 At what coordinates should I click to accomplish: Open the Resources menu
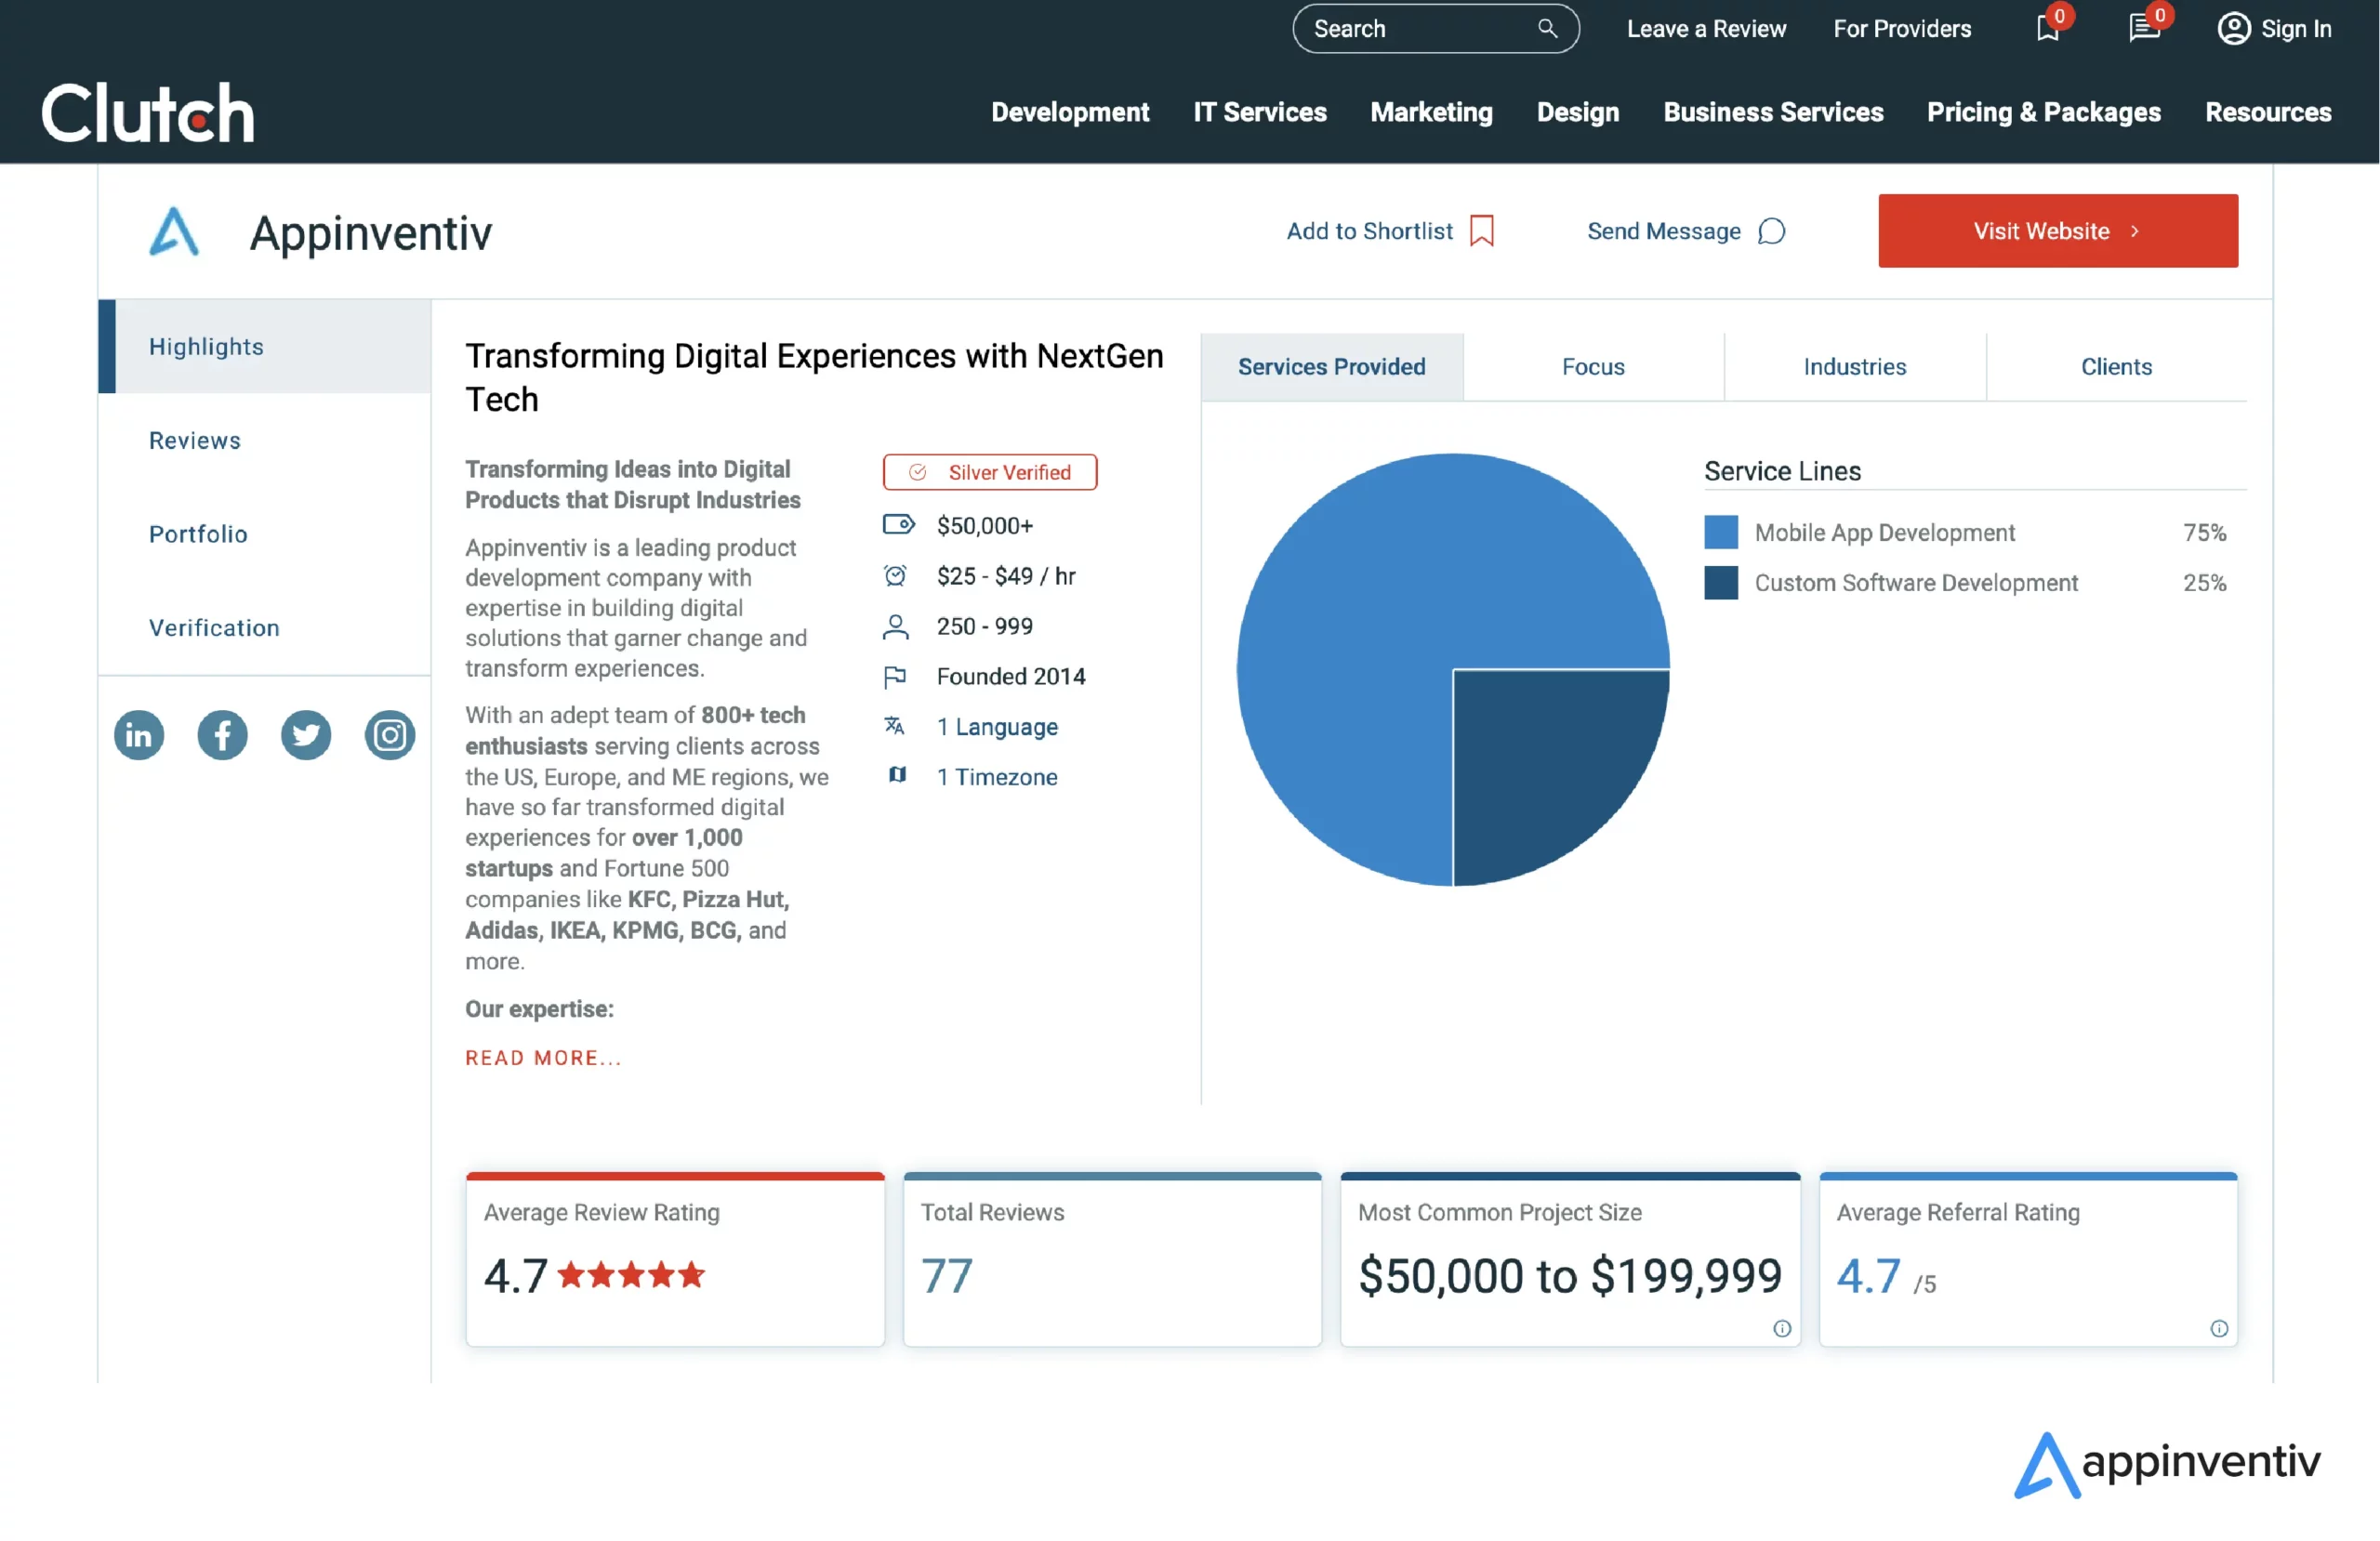pyautogui.click(x=2268, y=112)
